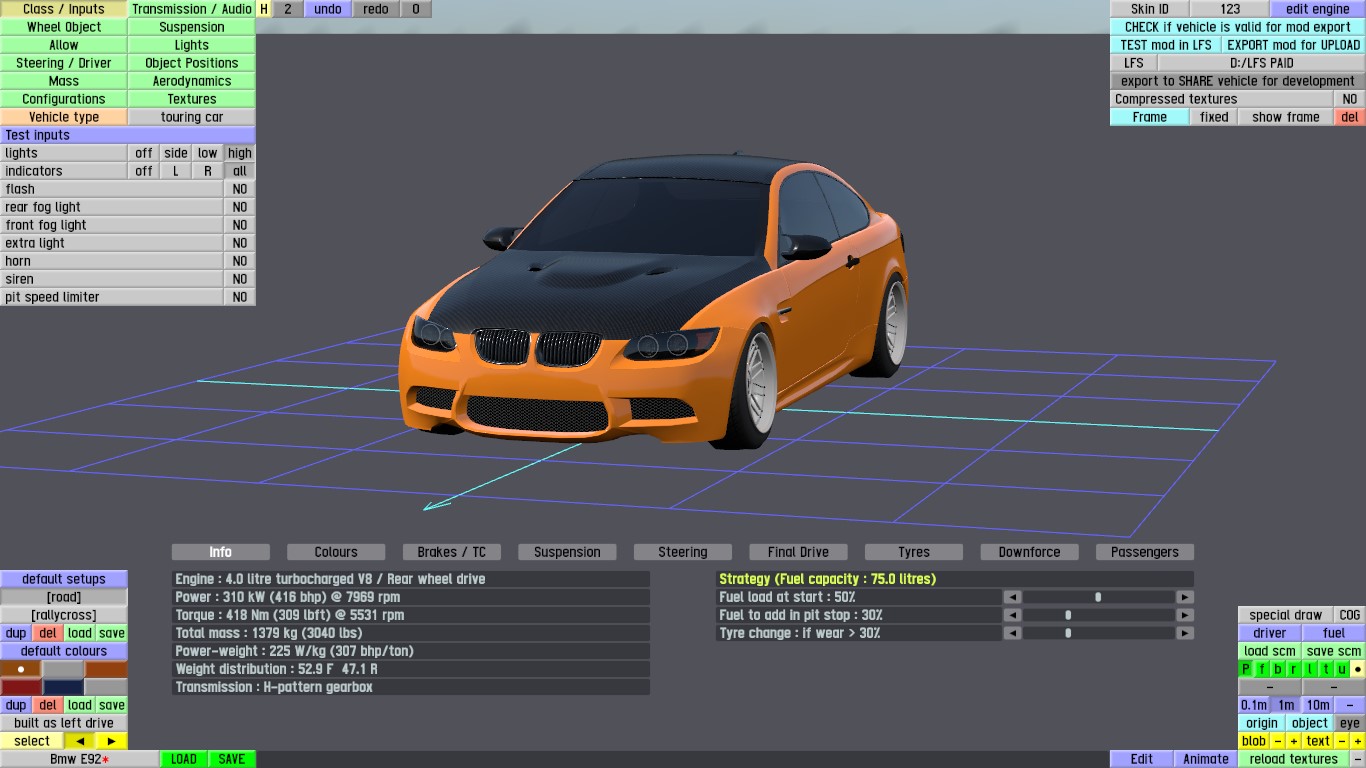Click right arrow for Fuel to add in pit stop
The height and width of the screenshot is (768, 1366).
[x=1184, y=615]
